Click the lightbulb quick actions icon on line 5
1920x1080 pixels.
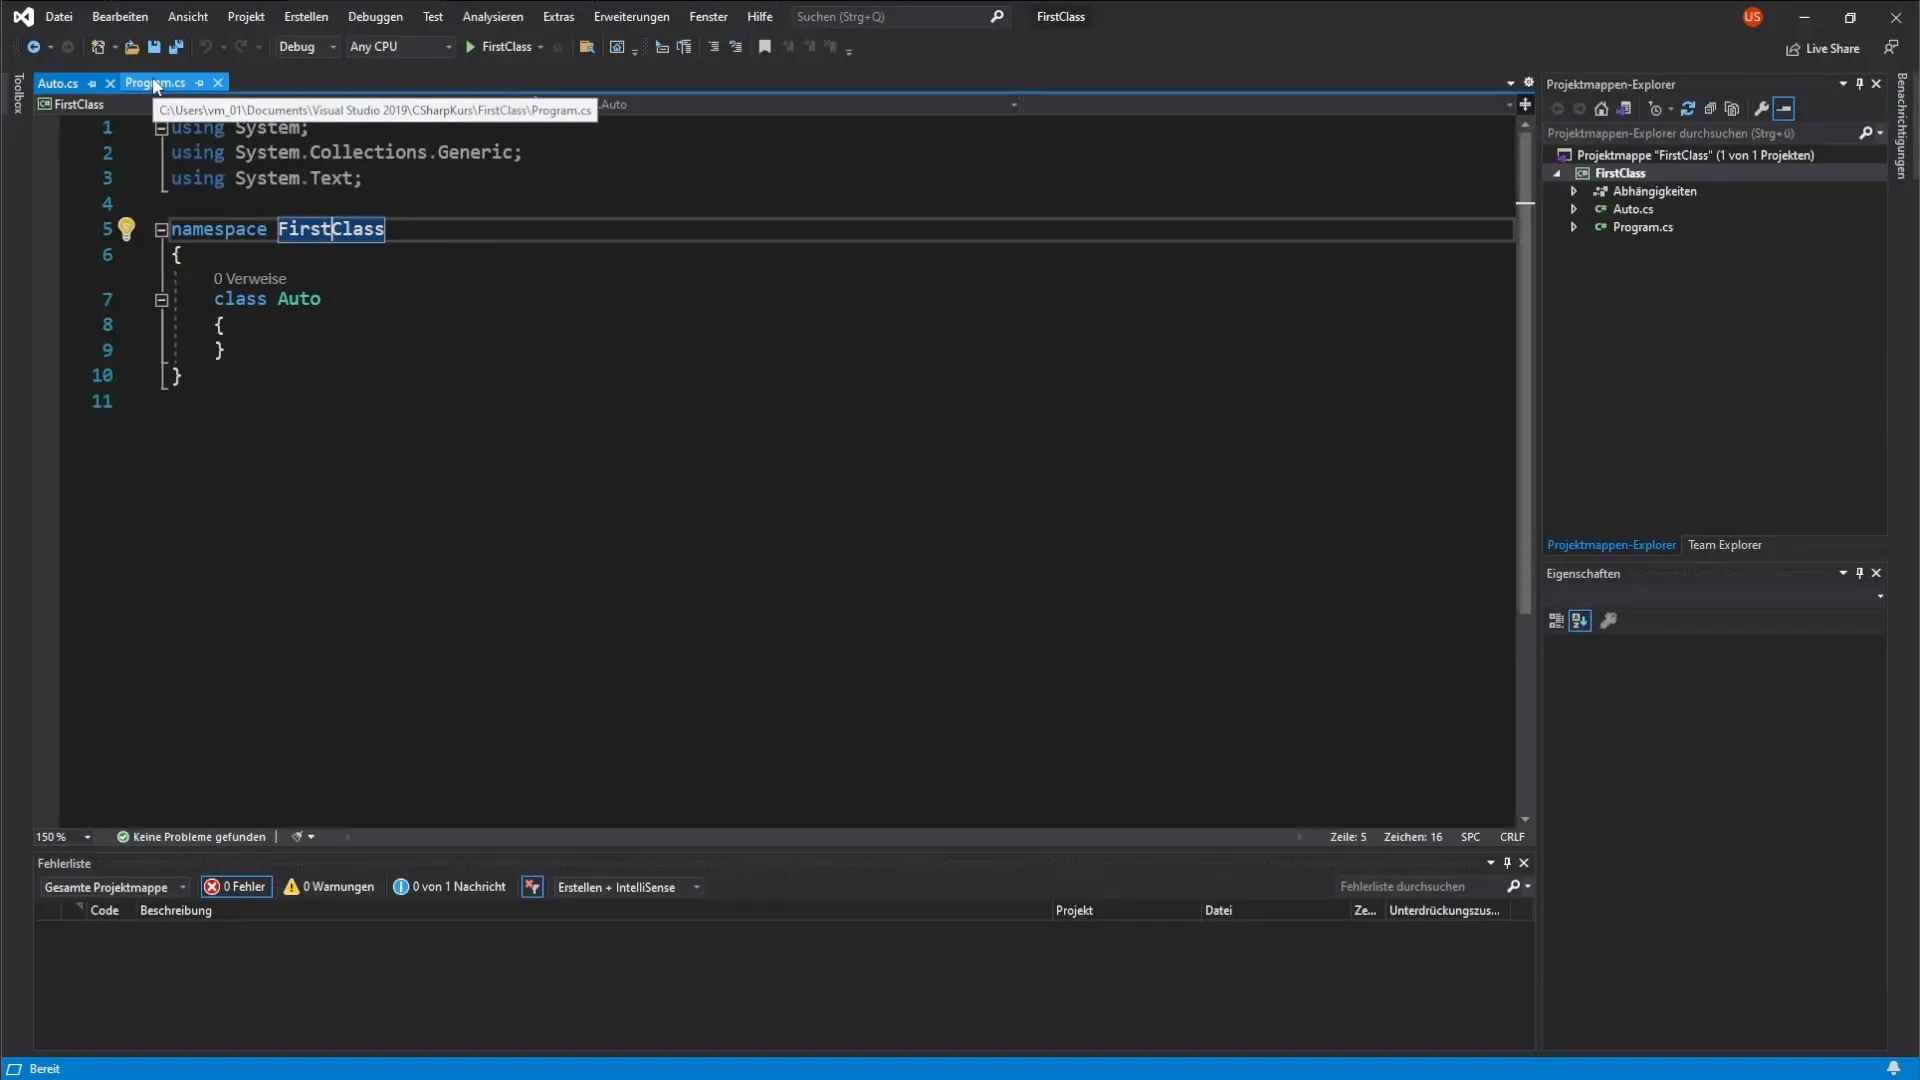126,229
